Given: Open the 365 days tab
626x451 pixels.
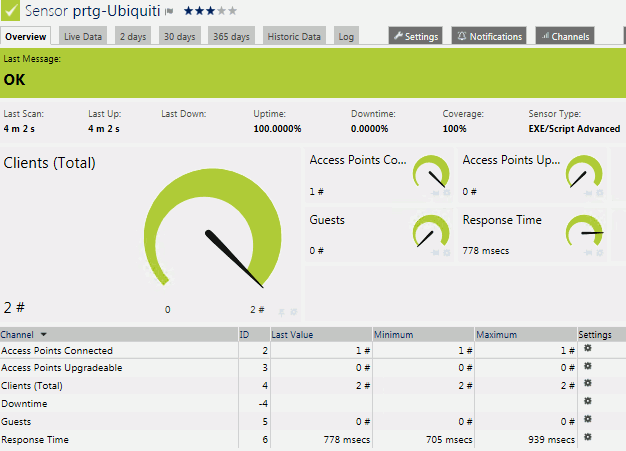Looking at the screenshot, I should tap(231, 36).
